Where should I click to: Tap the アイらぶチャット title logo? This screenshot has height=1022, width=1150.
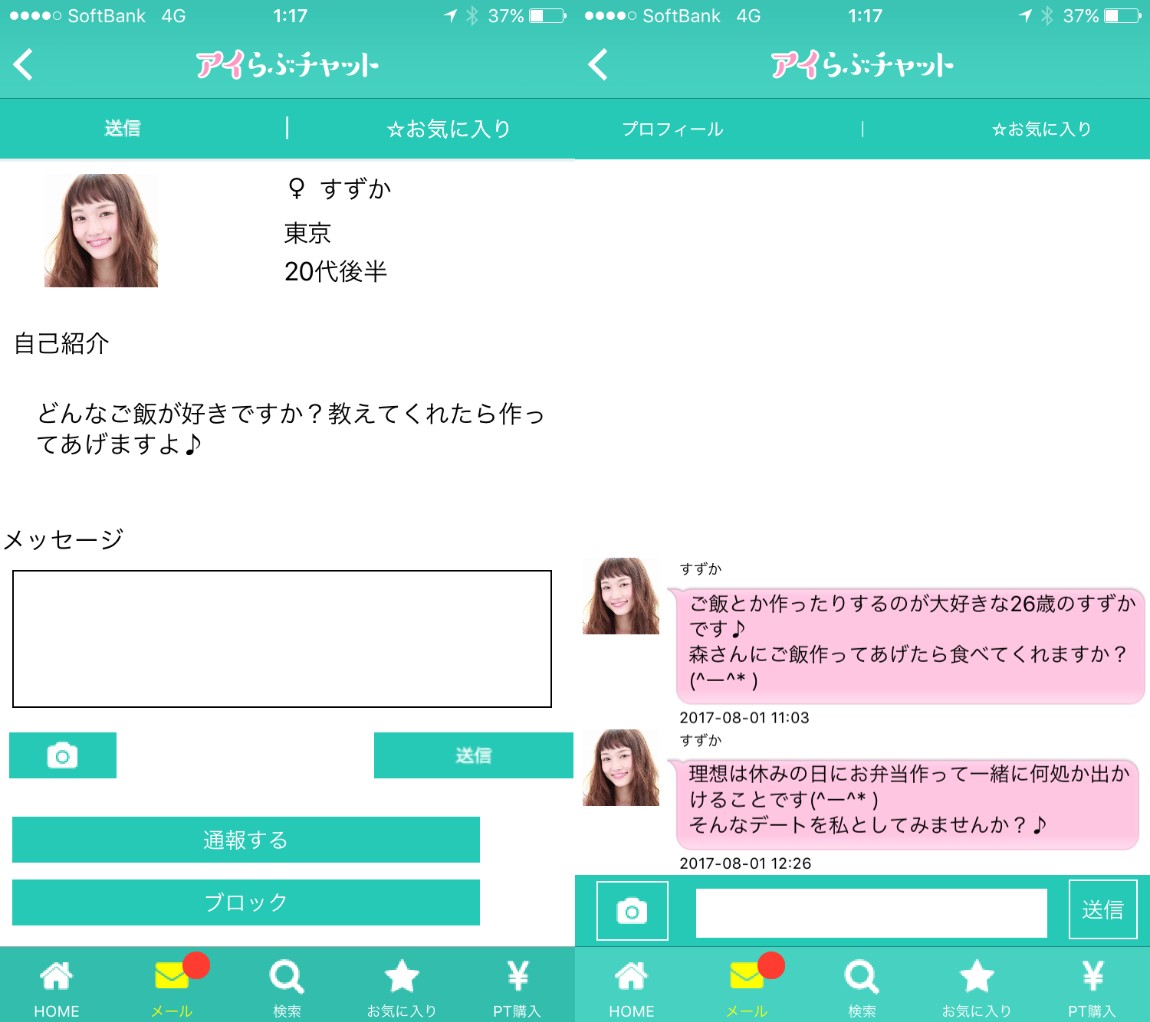287,63
